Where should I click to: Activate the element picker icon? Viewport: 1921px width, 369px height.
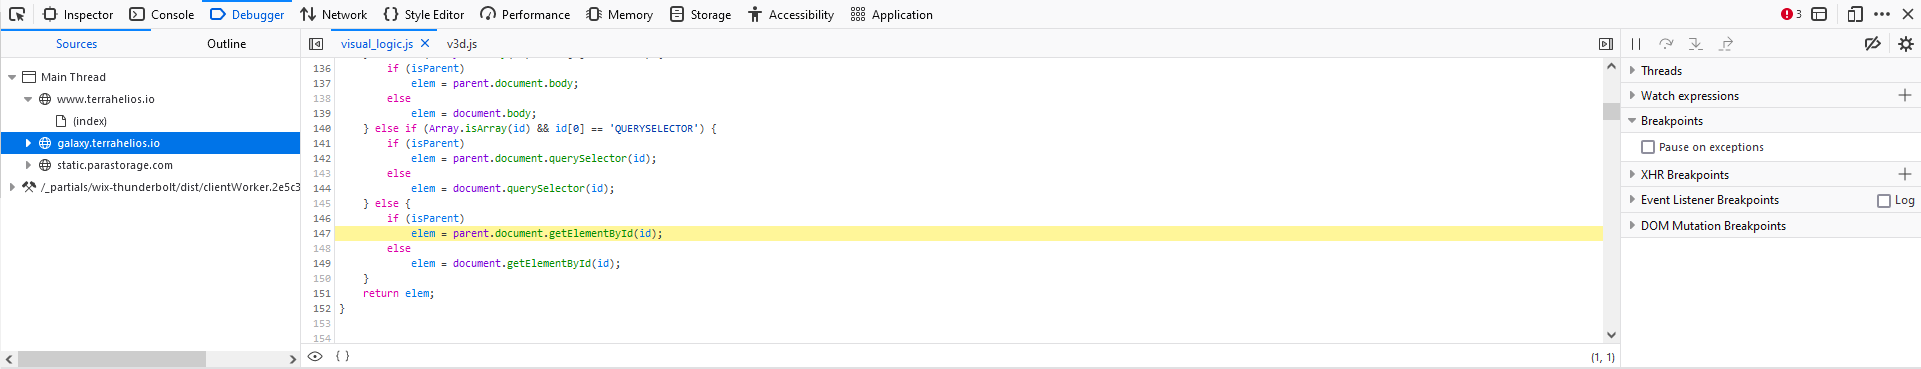pyautogui.click(x=17, y=14)
